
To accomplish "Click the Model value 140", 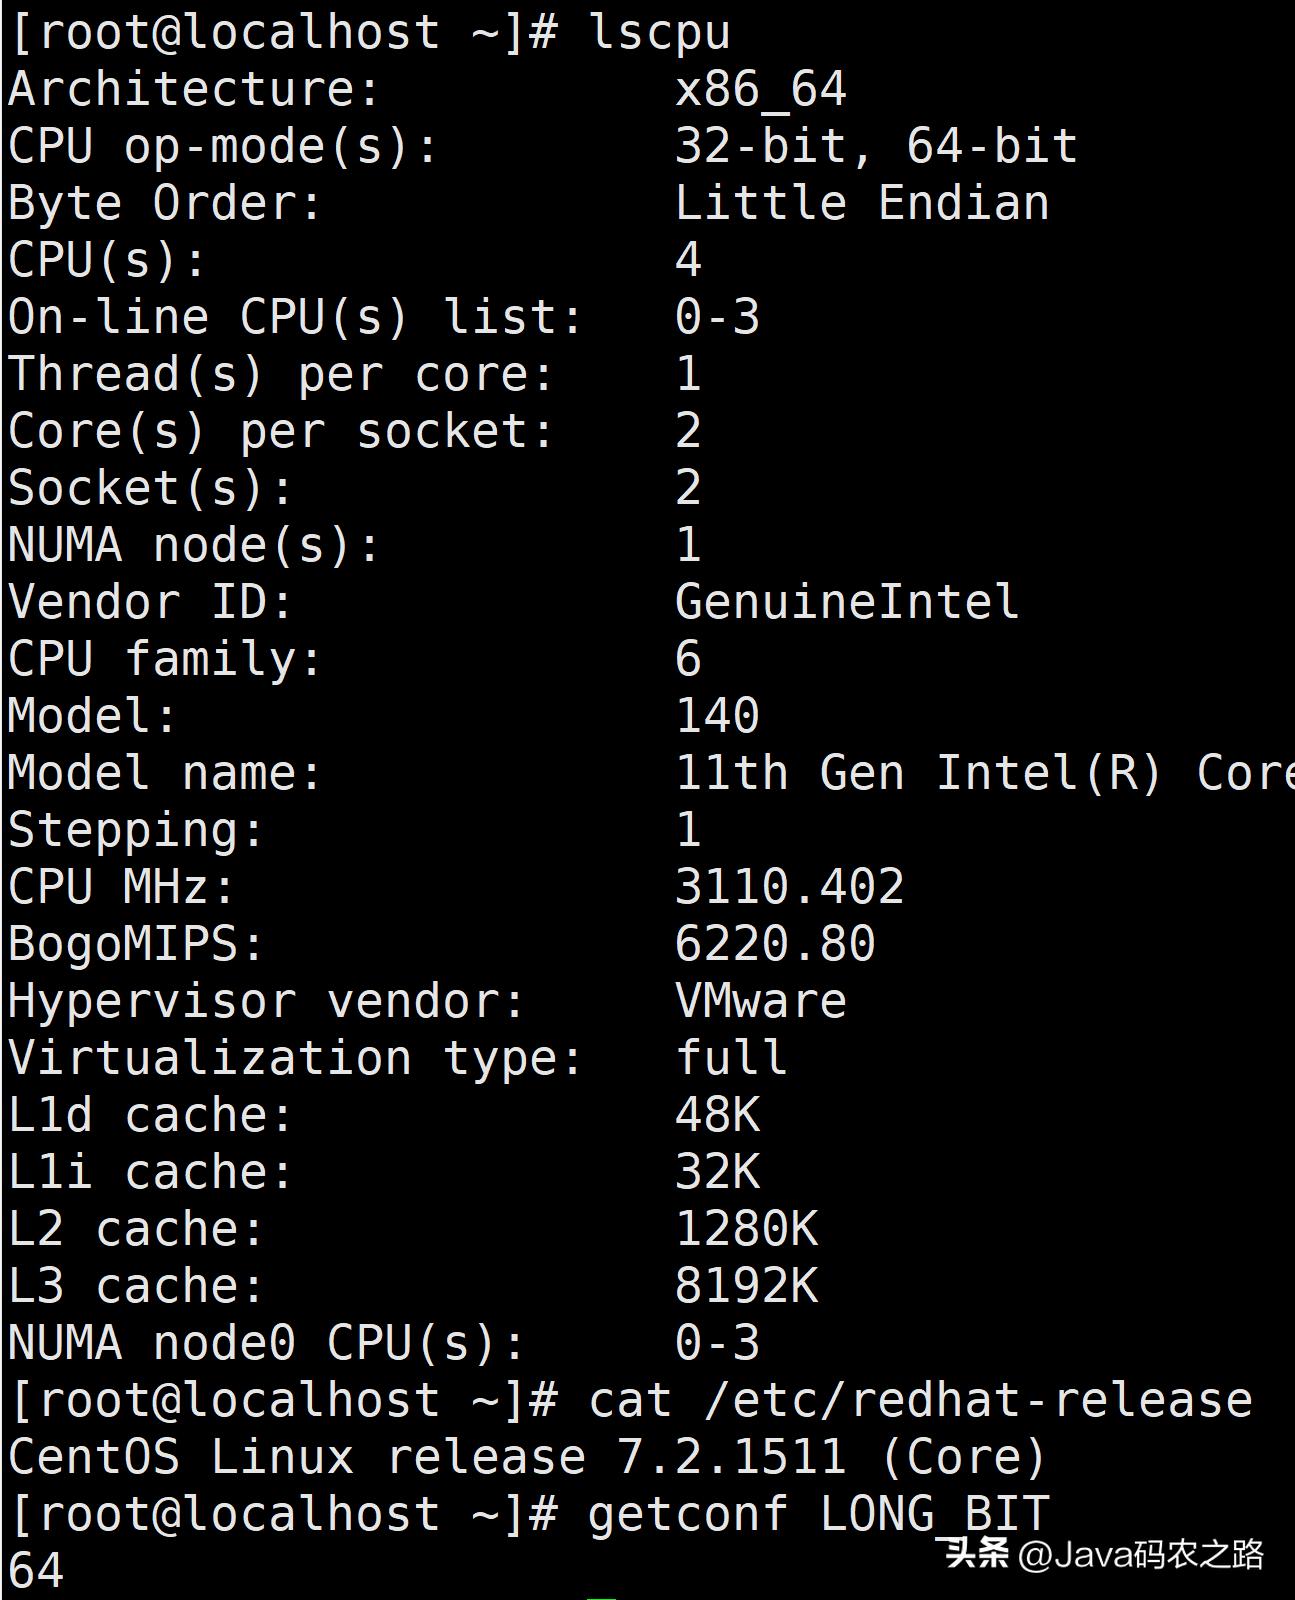I will point(718,716).
